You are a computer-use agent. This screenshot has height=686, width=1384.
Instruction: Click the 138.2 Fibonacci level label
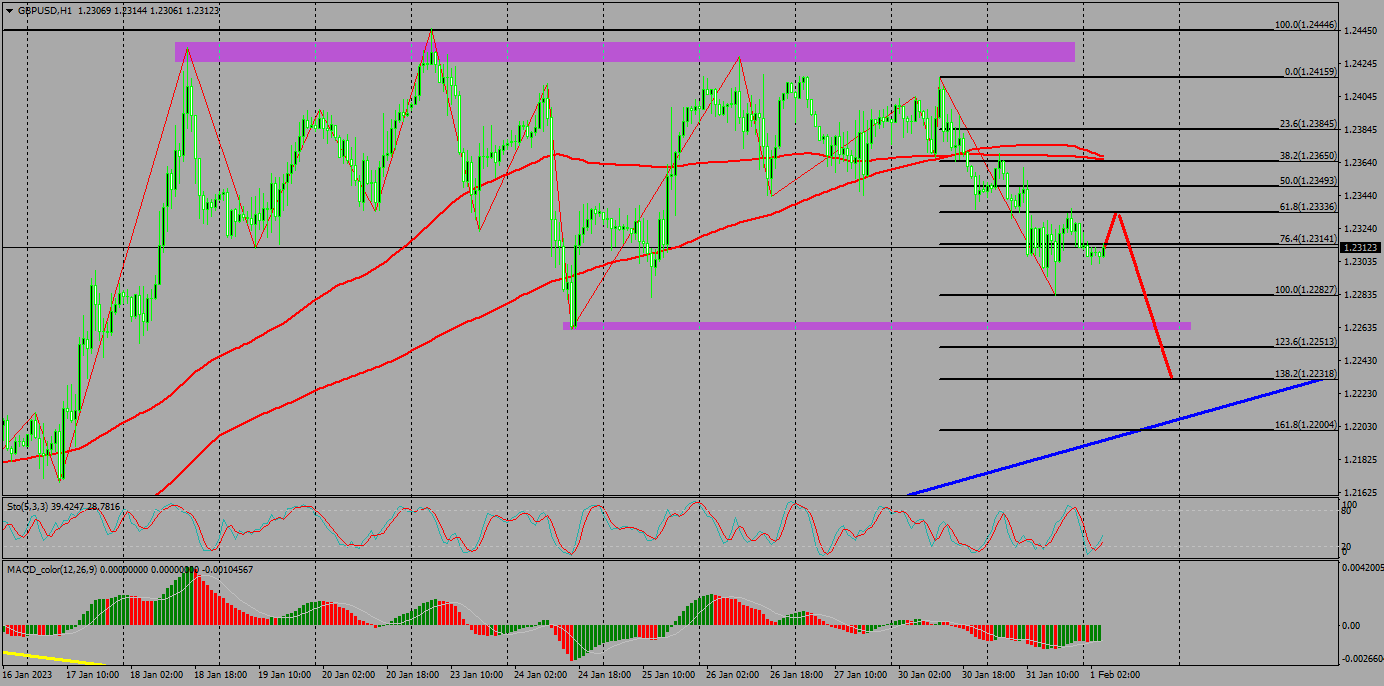(x=1305, y=372)
